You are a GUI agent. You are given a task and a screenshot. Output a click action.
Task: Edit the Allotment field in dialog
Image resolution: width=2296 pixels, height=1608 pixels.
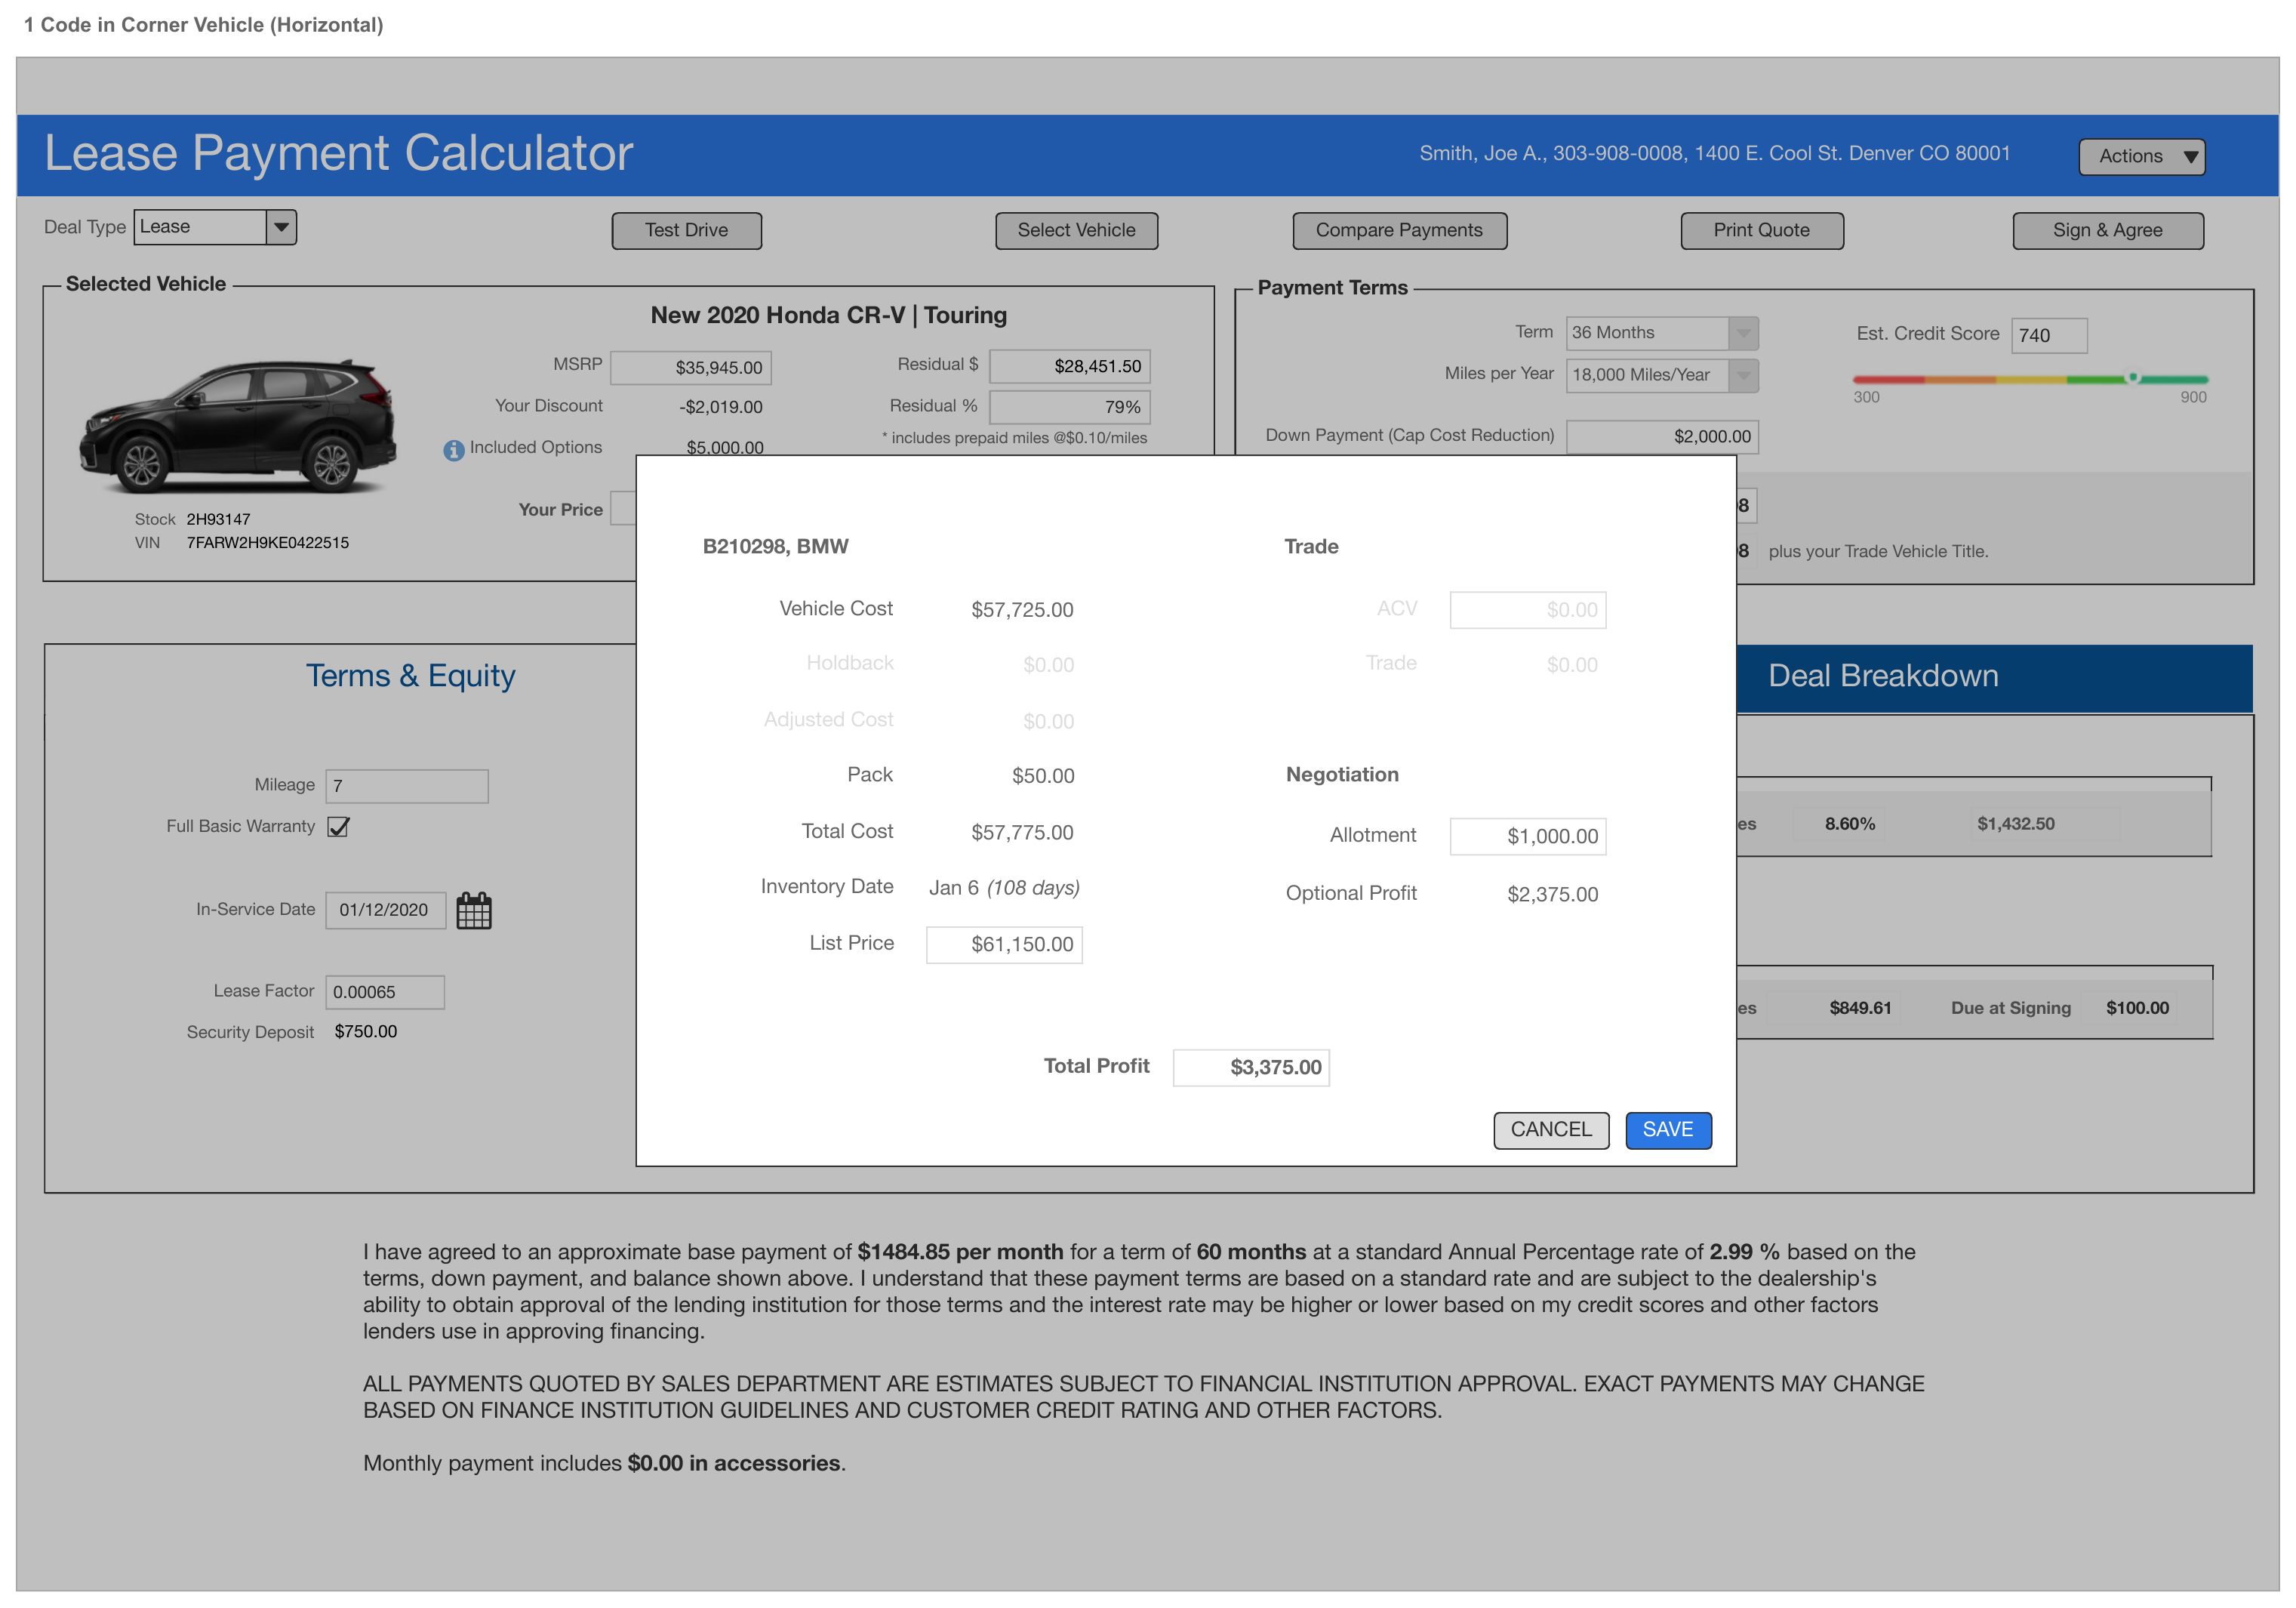[x=1528, y=836]
